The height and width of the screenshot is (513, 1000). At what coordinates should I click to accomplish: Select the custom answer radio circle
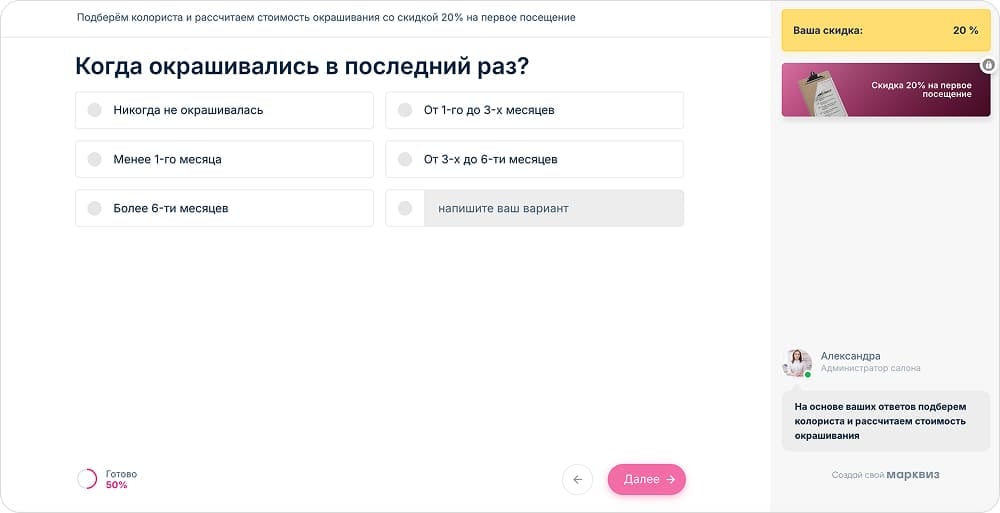405,208
